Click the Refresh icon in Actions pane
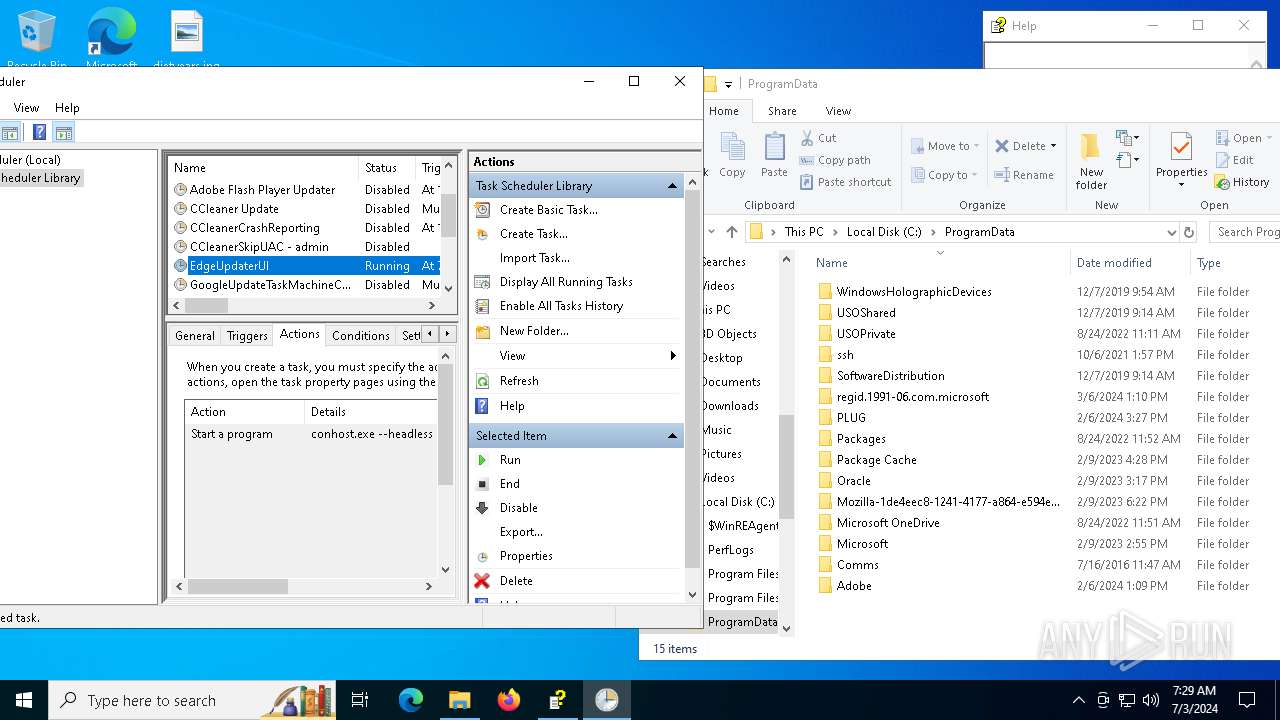The width and height of the screenshot is (1280, 720). click(x=482, y=381)
